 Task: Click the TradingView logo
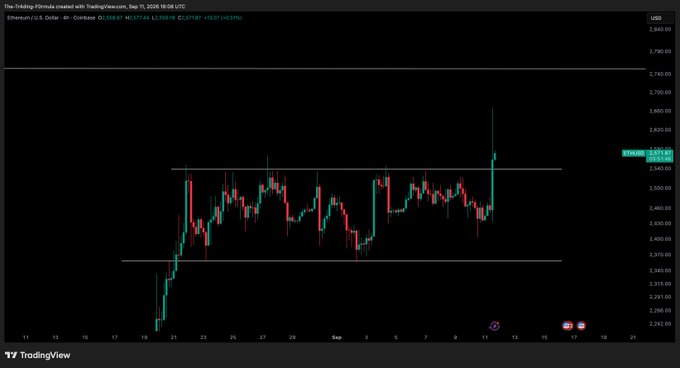[38, 355]
